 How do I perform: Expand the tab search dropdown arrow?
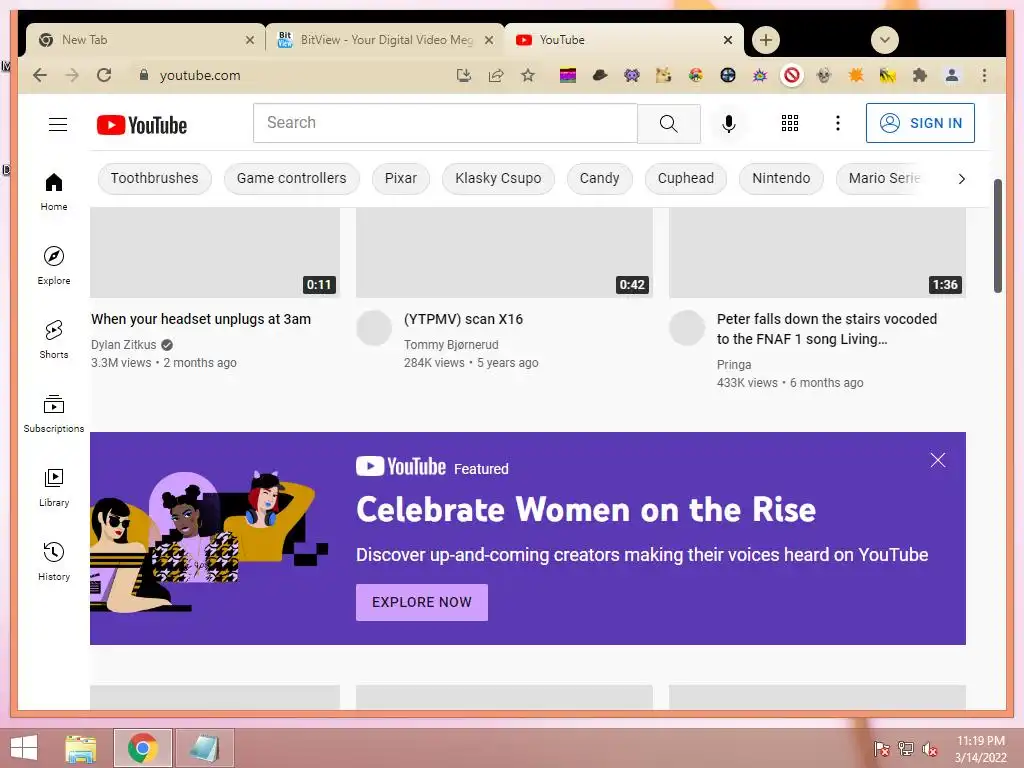click(x=884, y=40)
